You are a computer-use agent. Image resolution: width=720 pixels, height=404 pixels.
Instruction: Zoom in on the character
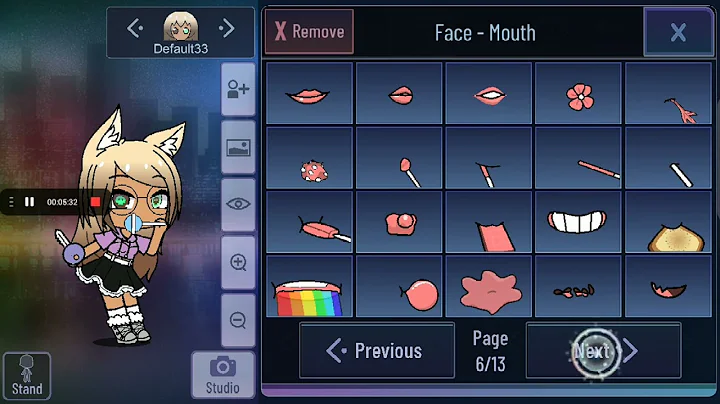coord(238,263)
